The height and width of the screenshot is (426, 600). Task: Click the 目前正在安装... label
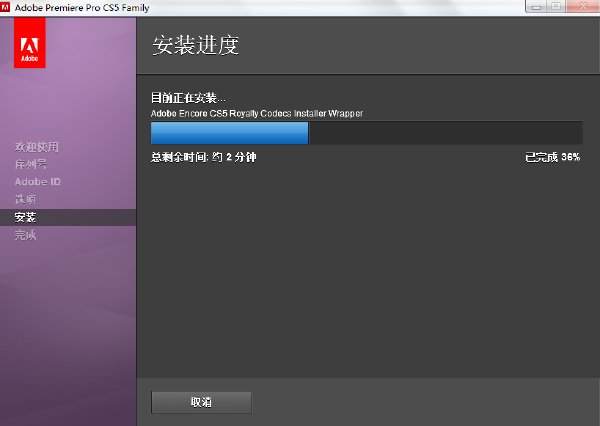pos(188,98)
